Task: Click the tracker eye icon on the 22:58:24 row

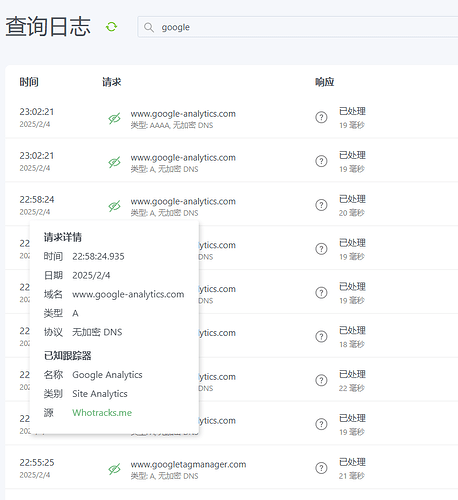Action: [114, 206]
